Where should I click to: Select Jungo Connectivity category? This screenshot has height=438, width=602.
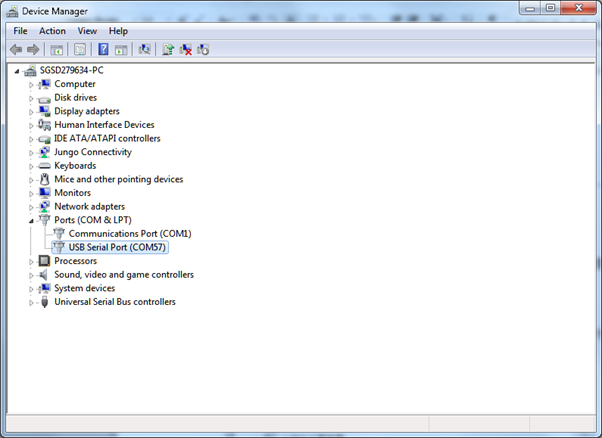[x=92, y=152]
